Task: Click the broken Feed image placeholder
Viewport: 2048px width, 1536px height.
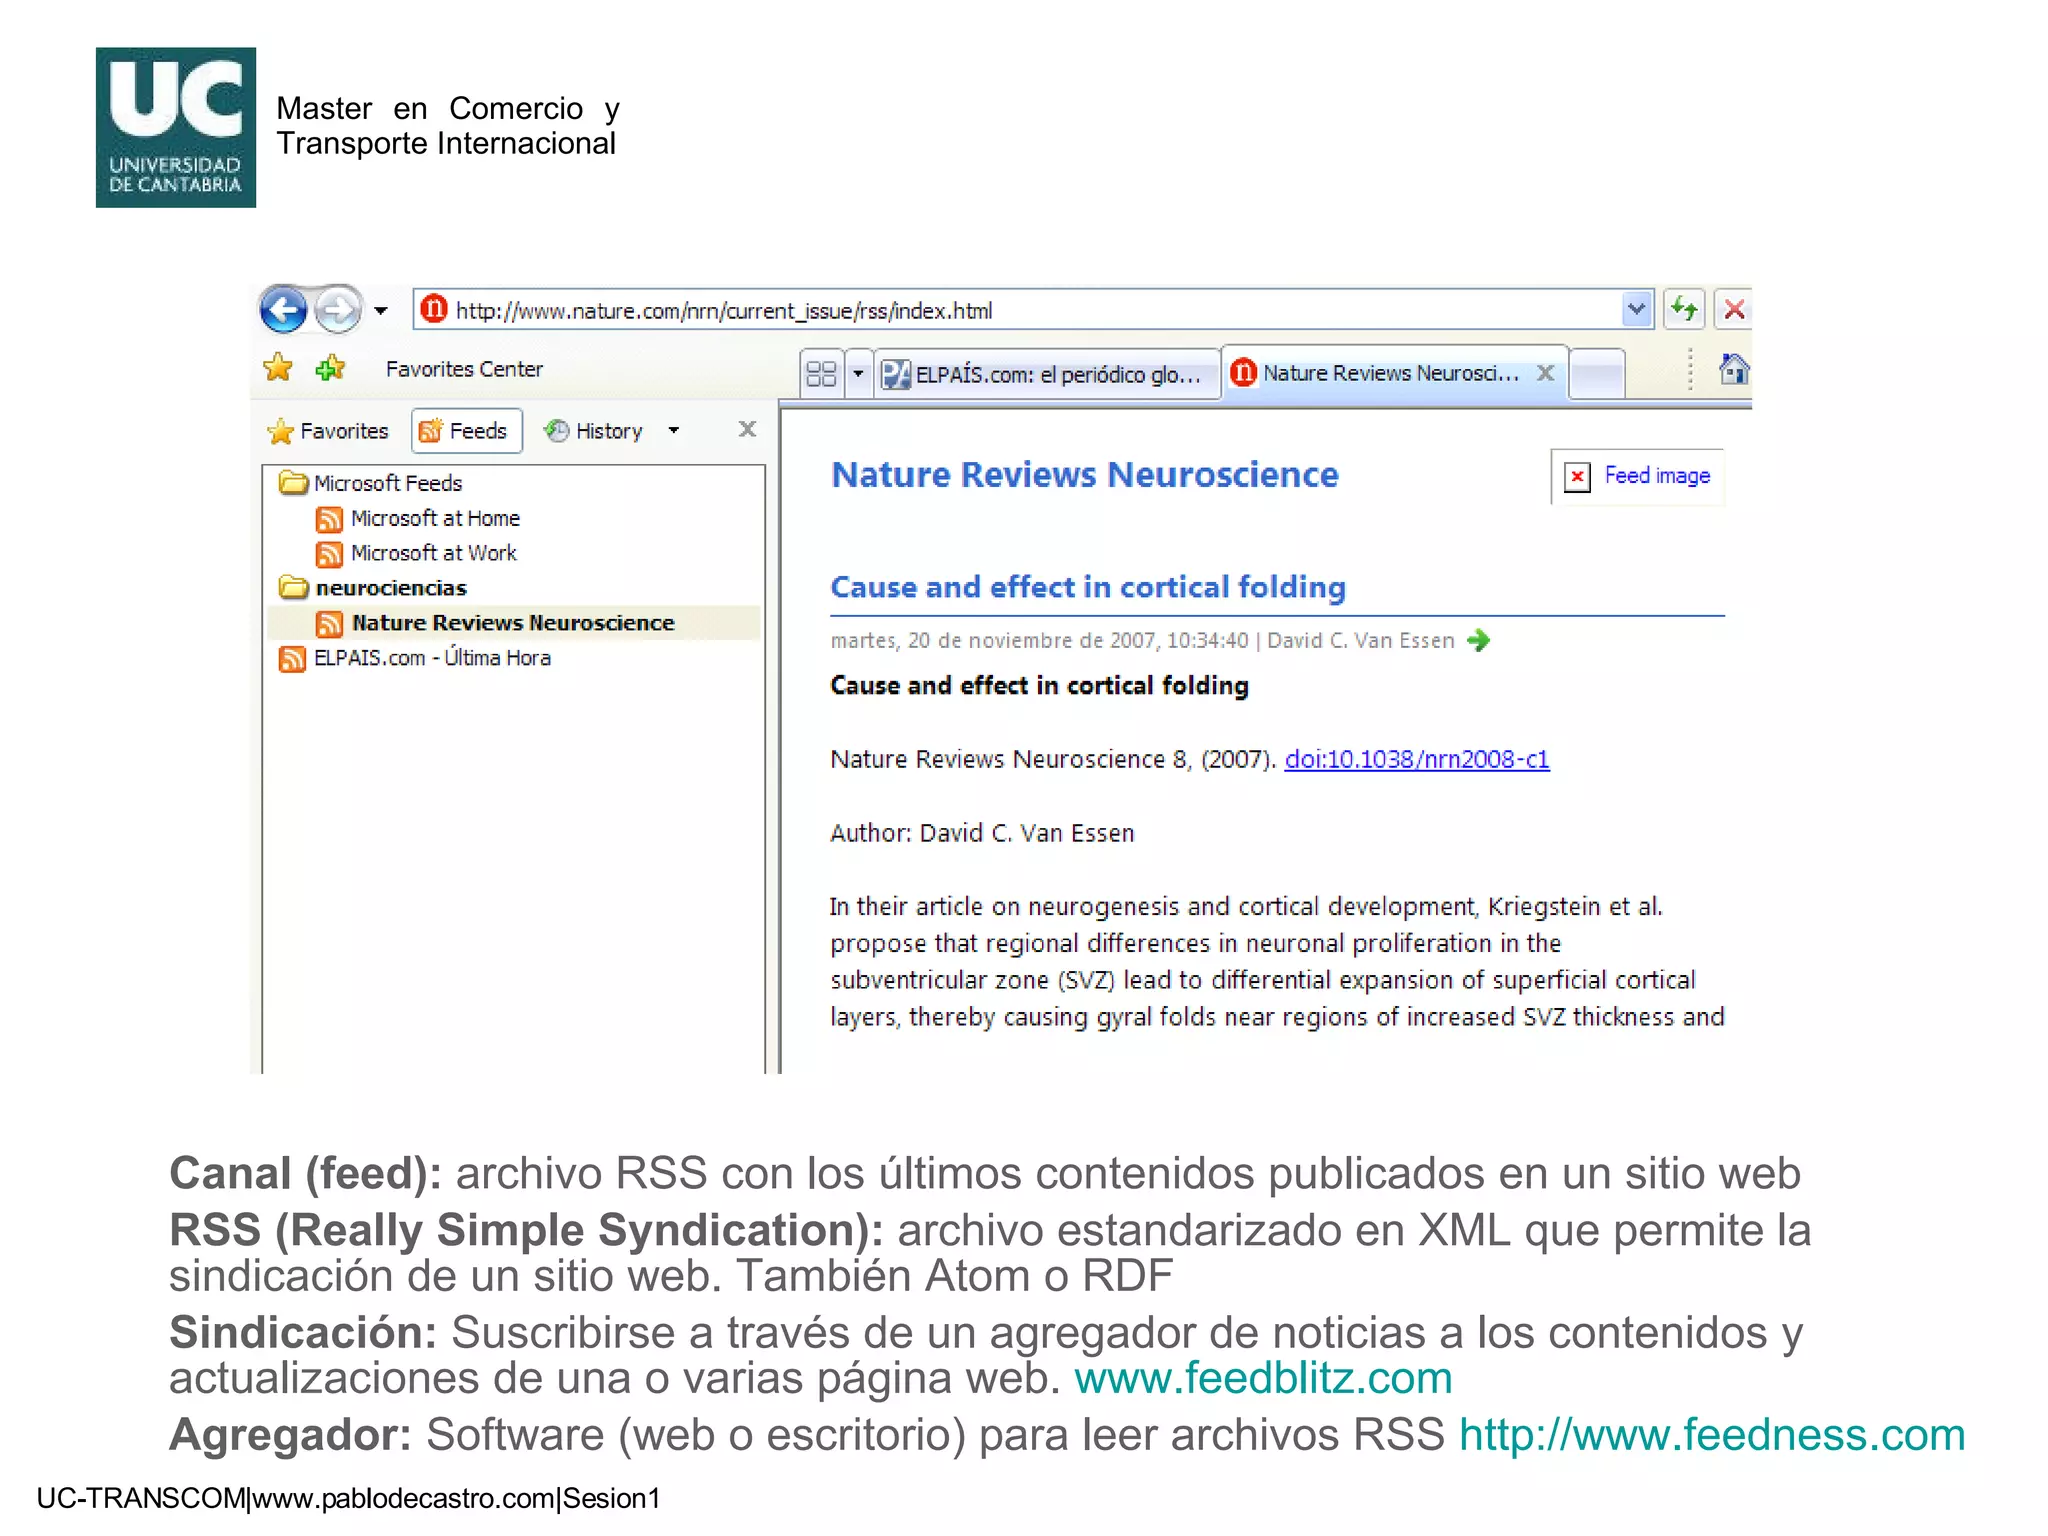Action: point(1638,476)
